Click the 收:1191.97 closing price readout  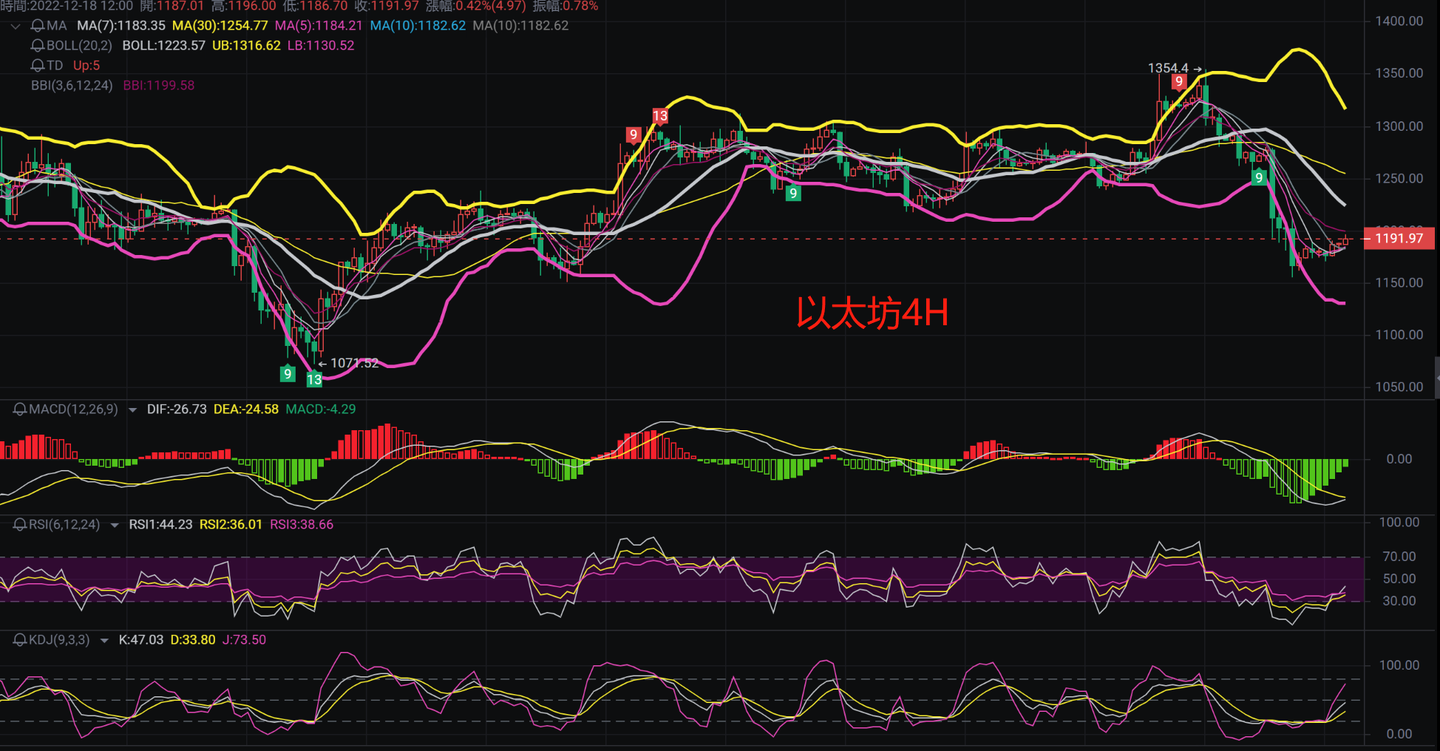[387, 5]
